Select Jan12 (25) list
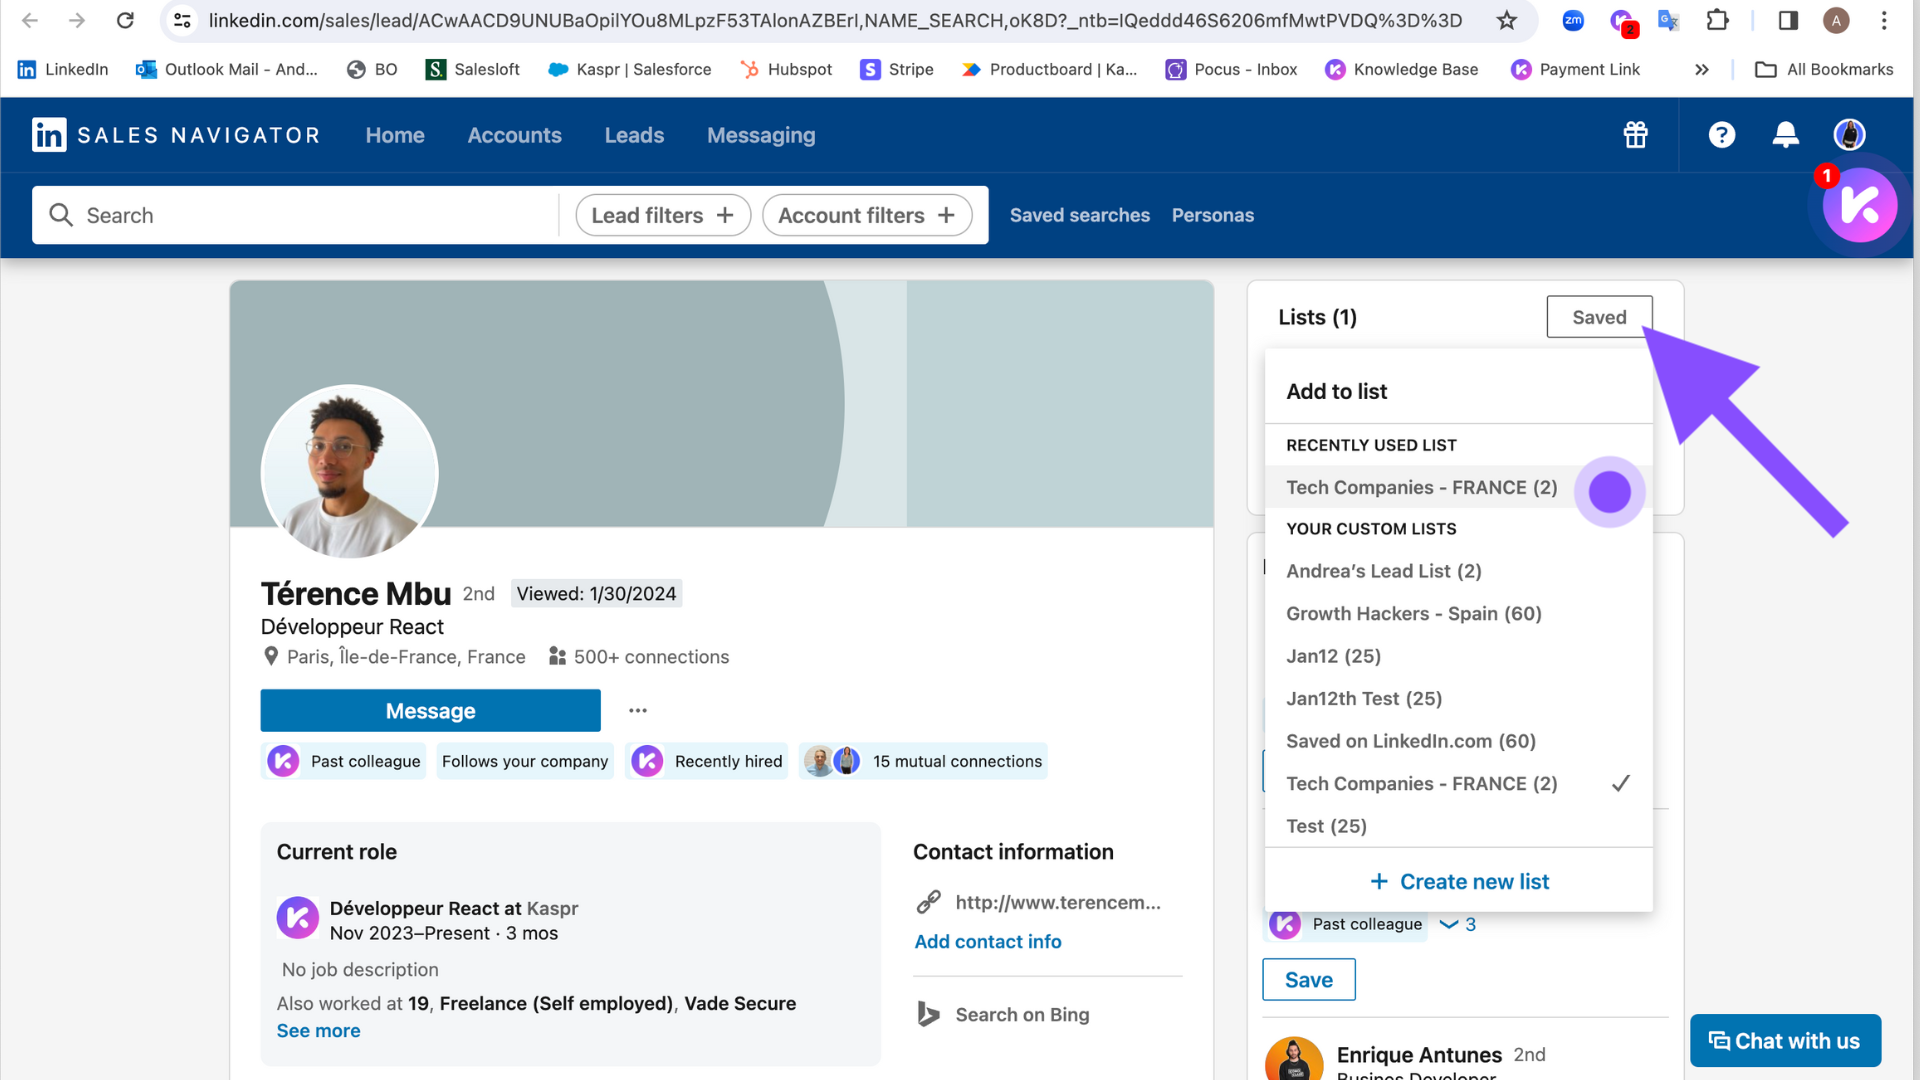The image size is (1920, 1080). coord(1458,656)
